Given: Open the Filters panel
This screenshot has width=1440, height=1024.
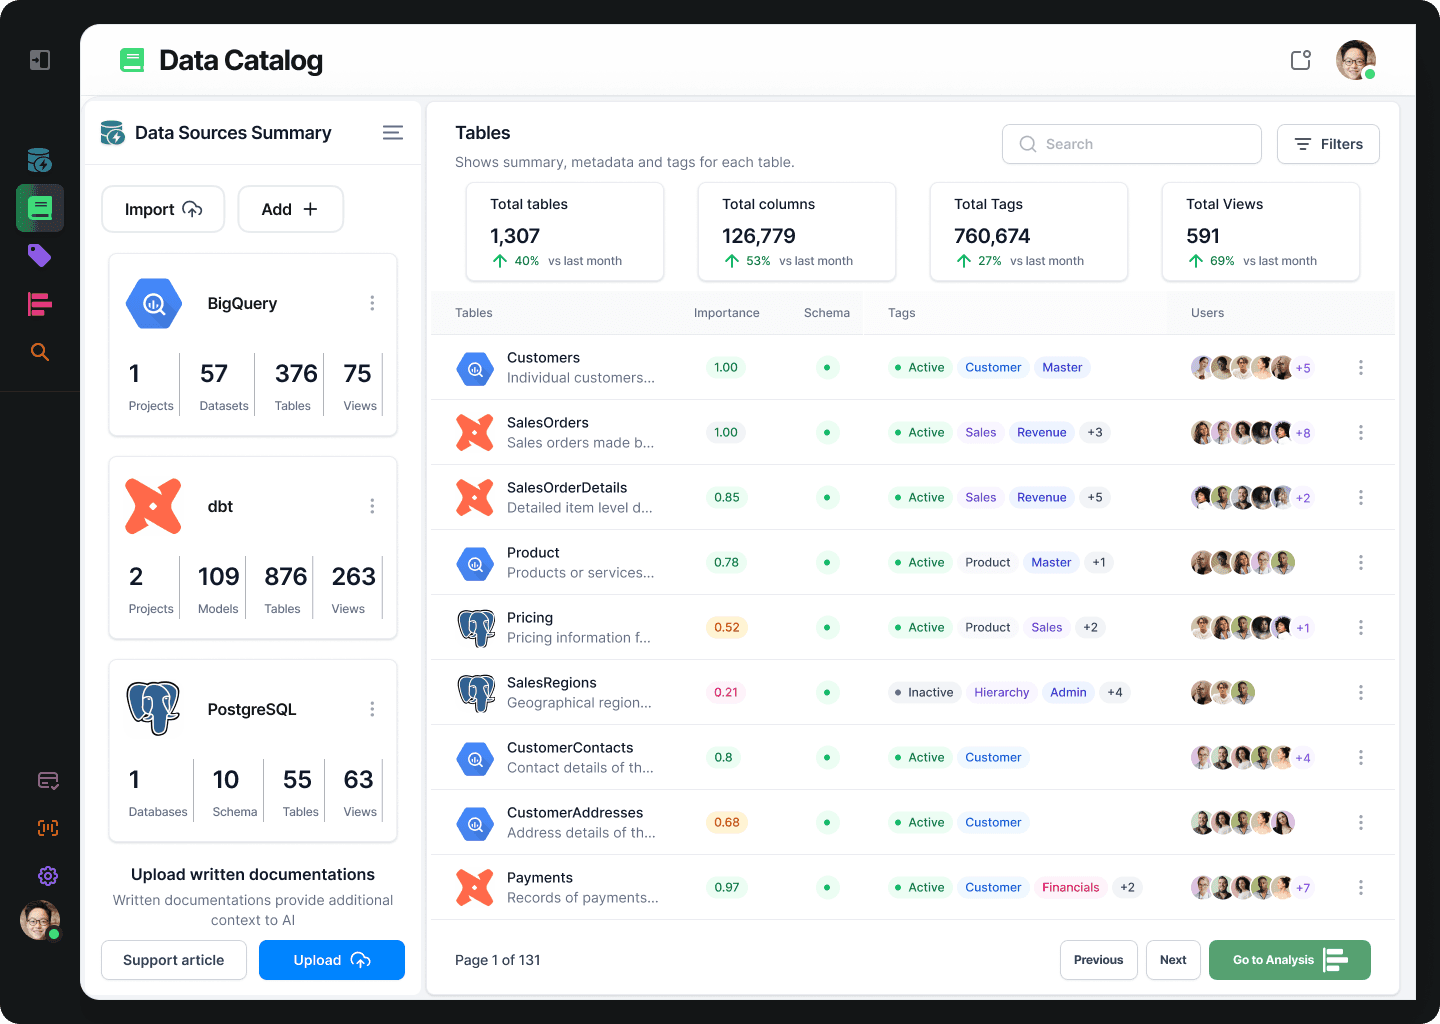Looking at the screenshot, I should [x=1328, y=143].
